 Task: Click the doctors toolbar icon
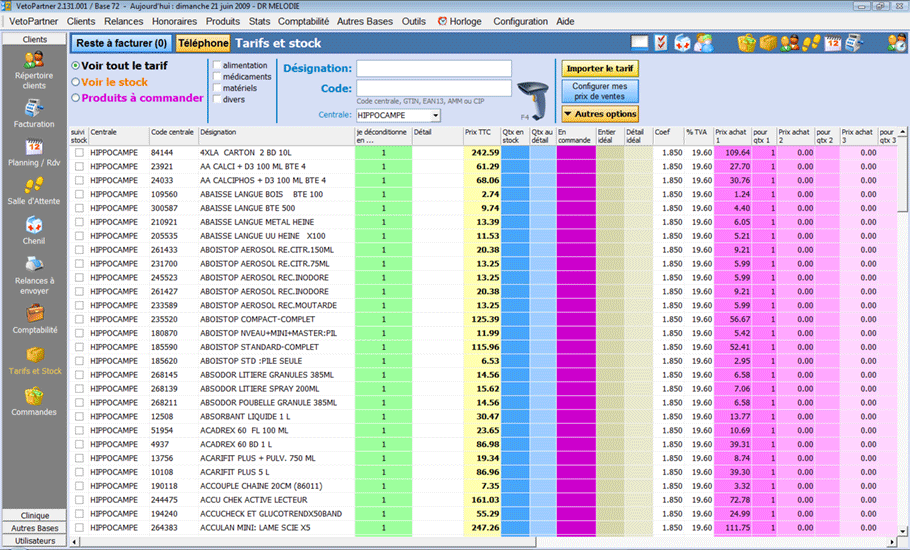[703, 43]
